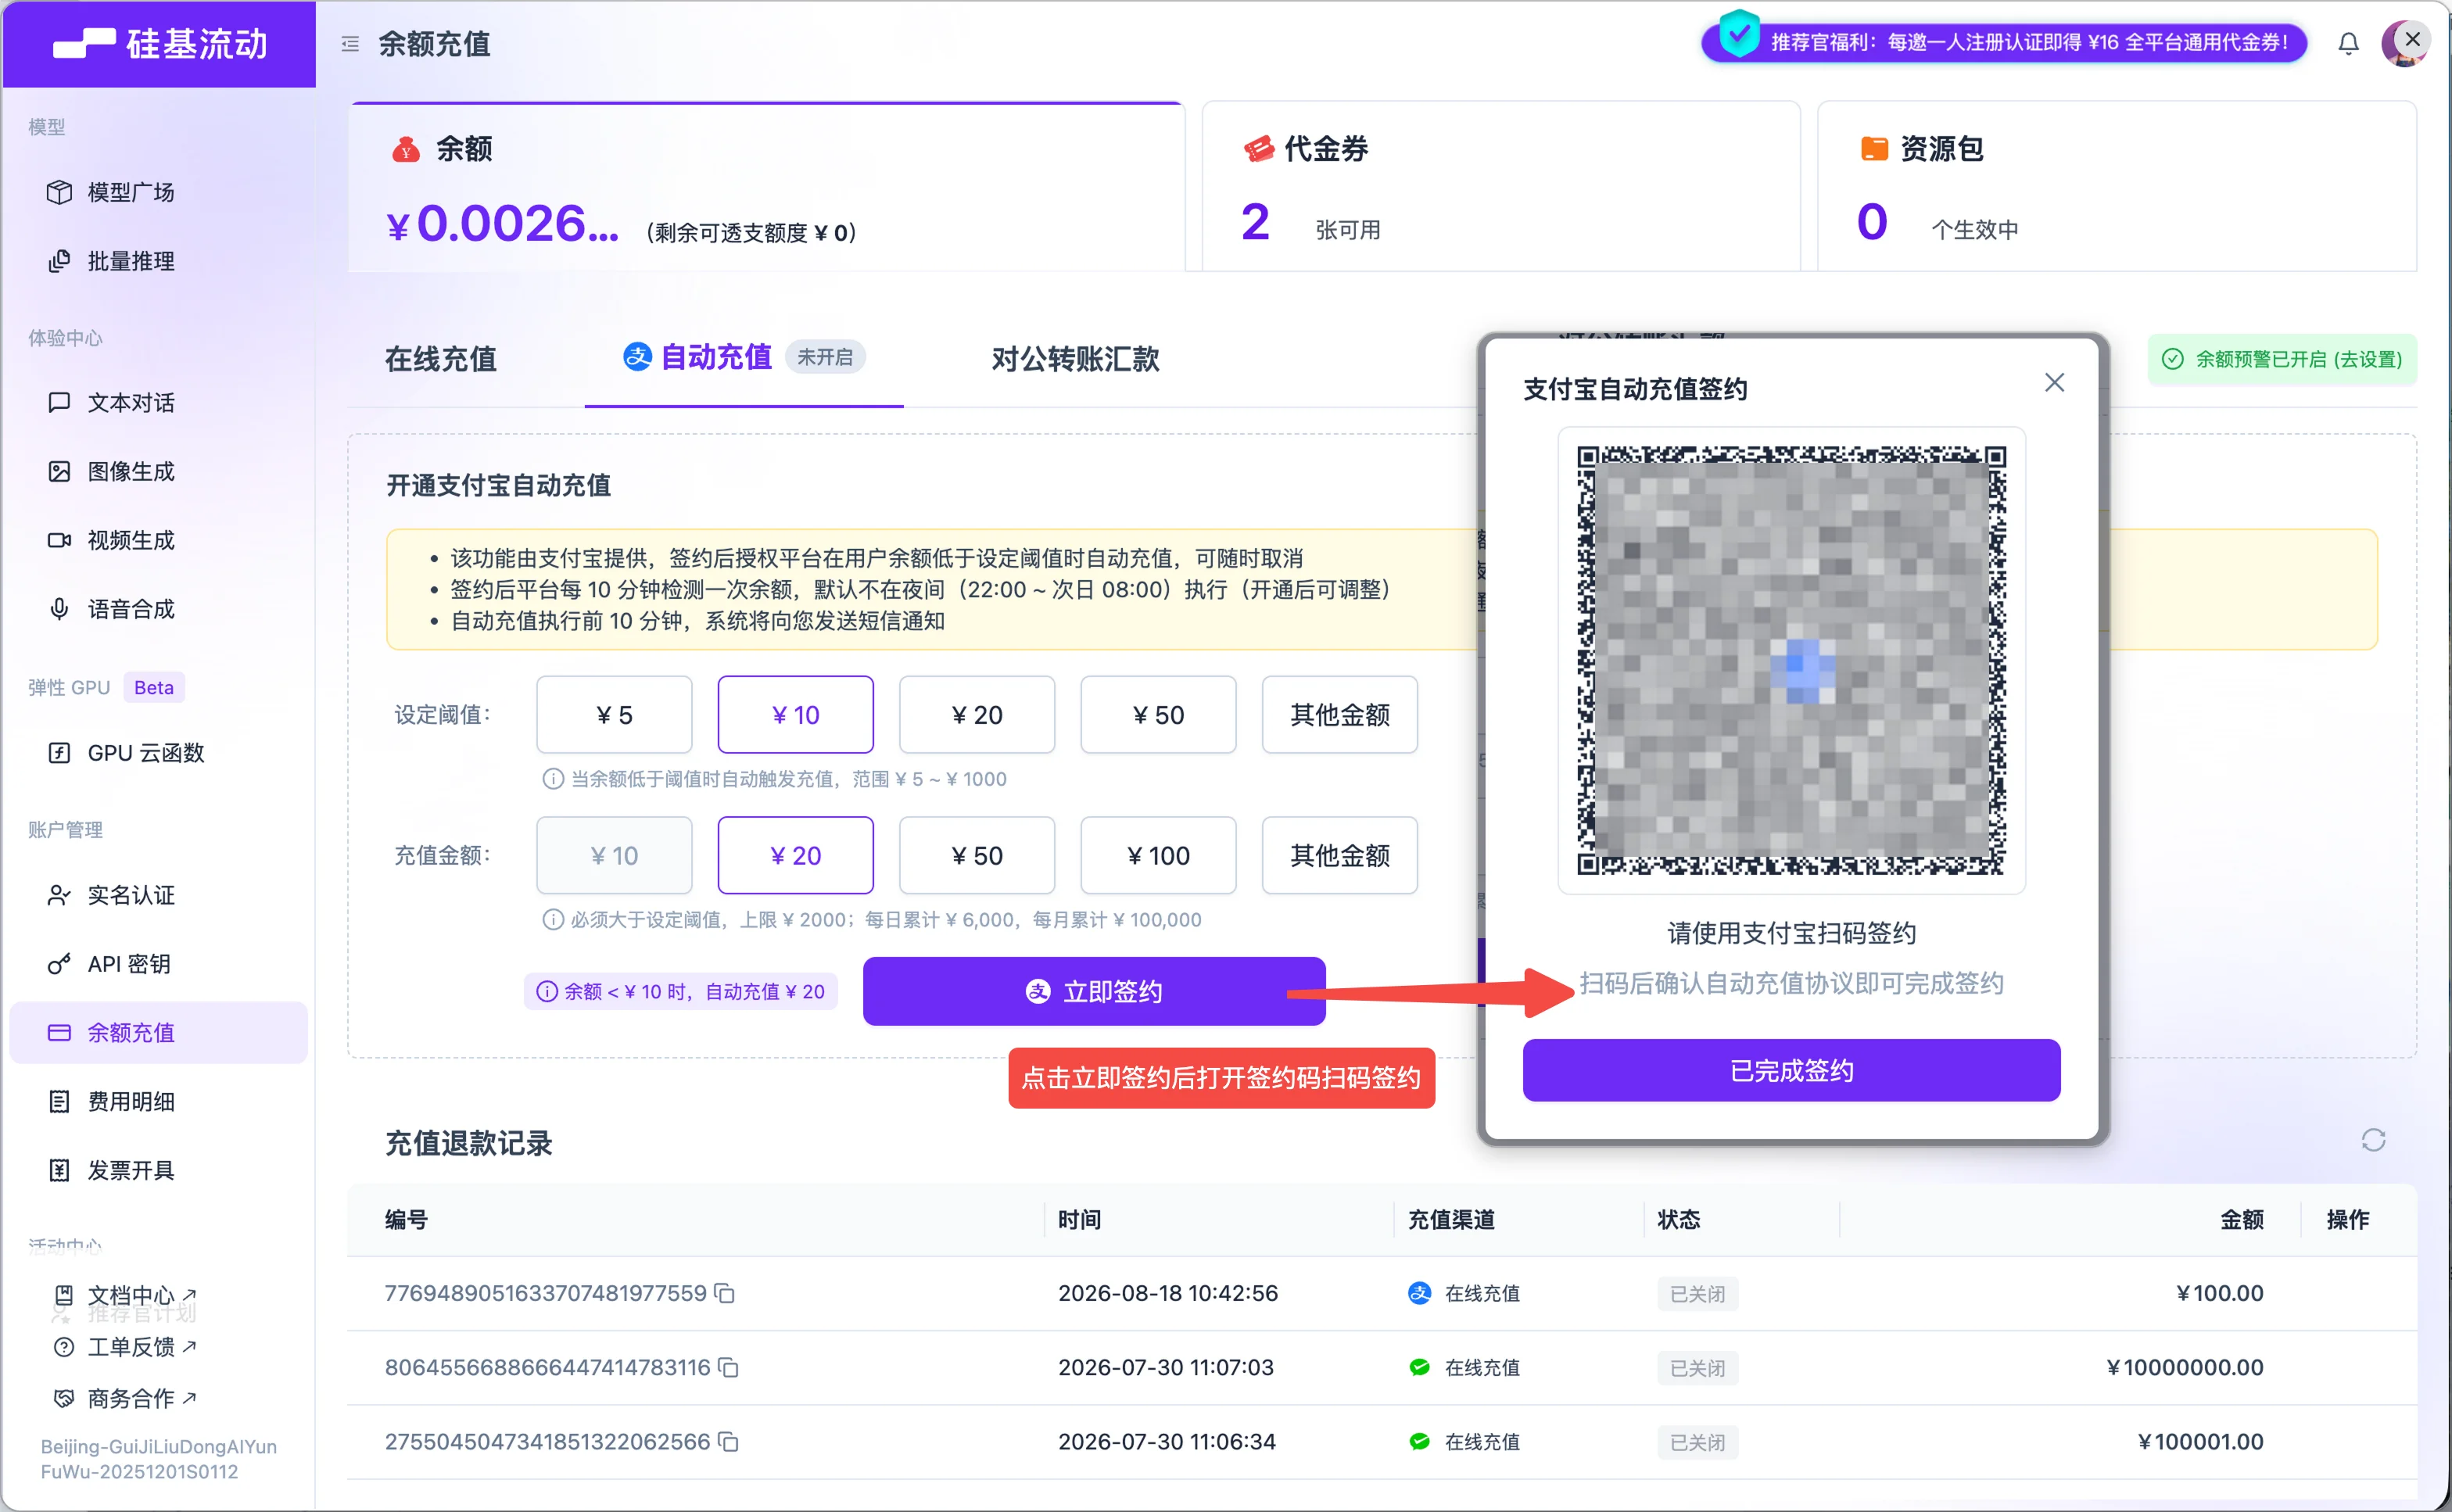2452x1512 pixels.
Task: Close the 支付宝自动充值签约 dialog
Action: 2054,382
